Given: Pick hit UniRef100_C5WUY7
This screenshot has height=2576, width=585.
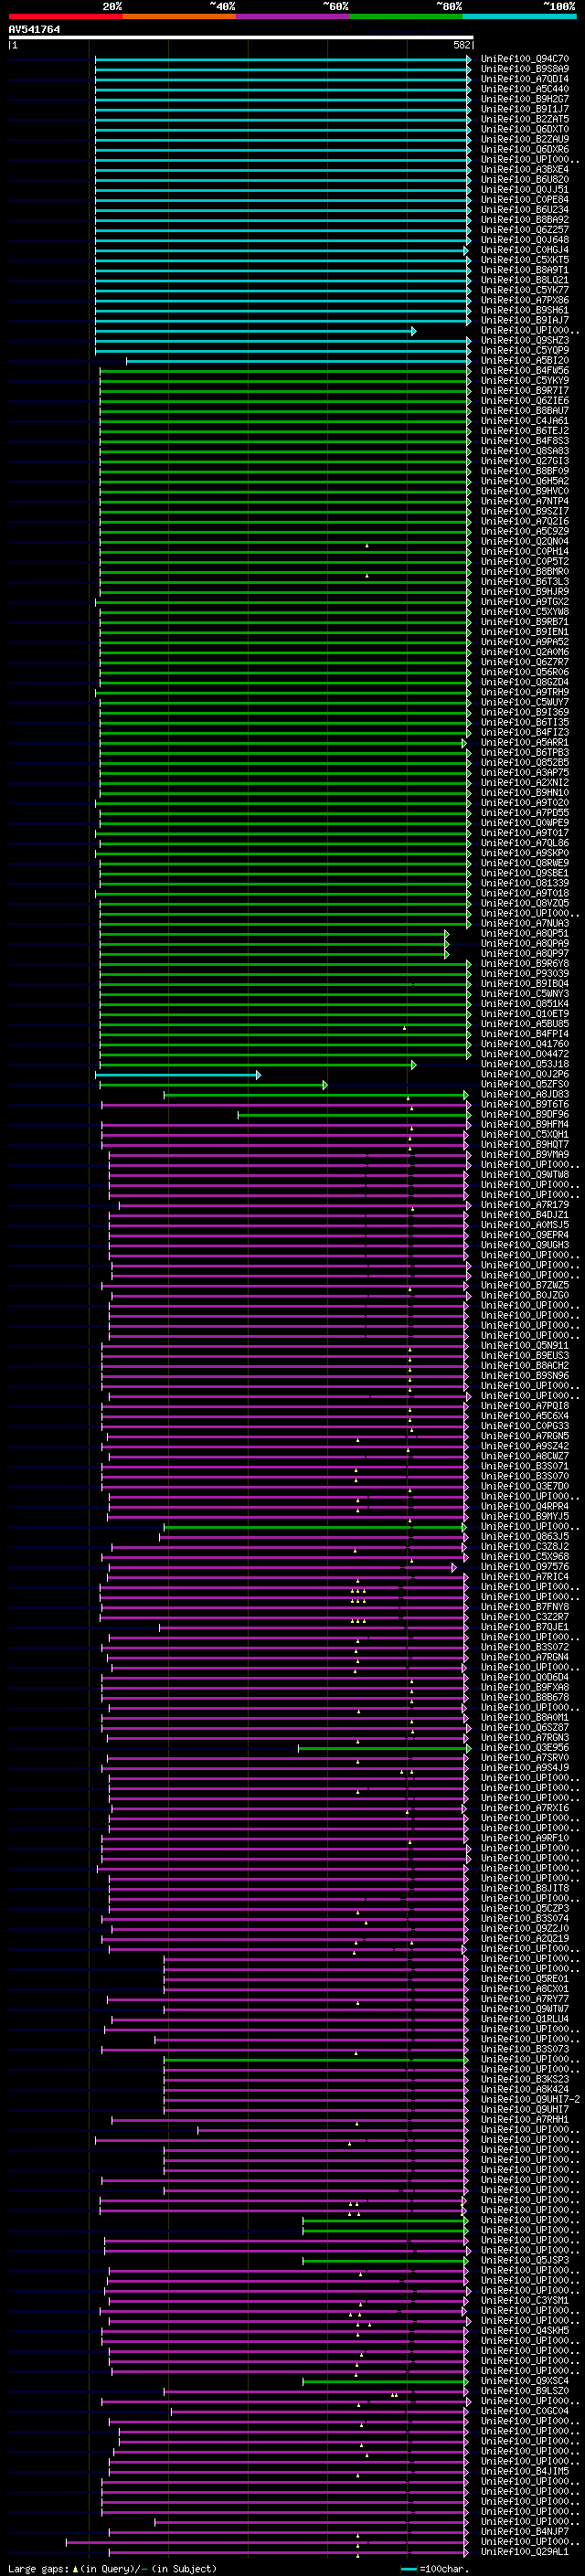Looking at the screenshot, I should (525, 702).
